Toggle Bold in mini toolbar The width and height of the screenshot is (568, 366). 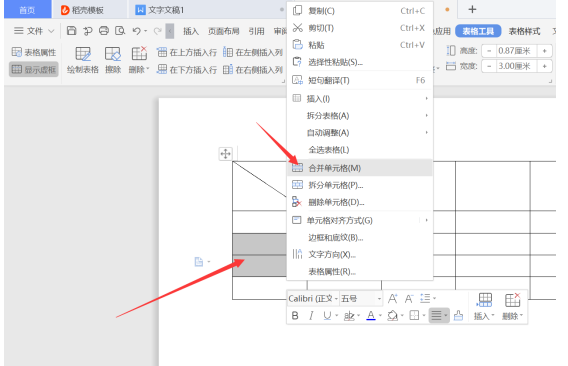pyautogui.click(x=295, y=316)
